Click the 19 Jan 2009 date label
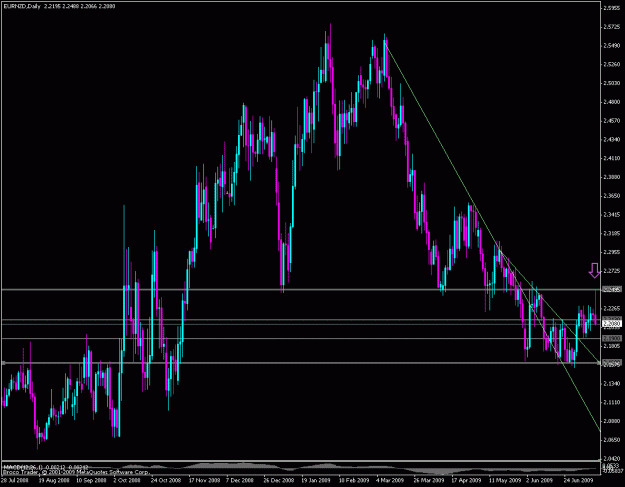 click(x=316, y=481)
